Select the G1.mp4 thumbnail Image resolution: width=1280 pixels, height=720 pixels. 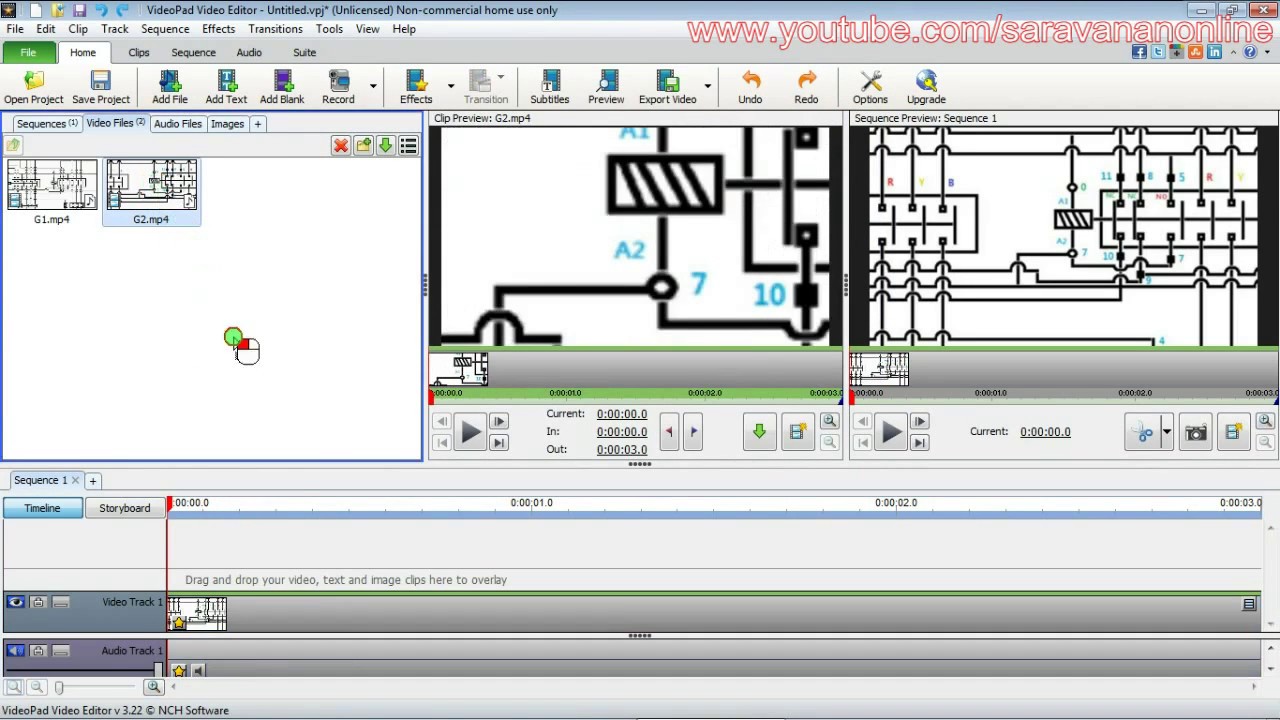52,192
